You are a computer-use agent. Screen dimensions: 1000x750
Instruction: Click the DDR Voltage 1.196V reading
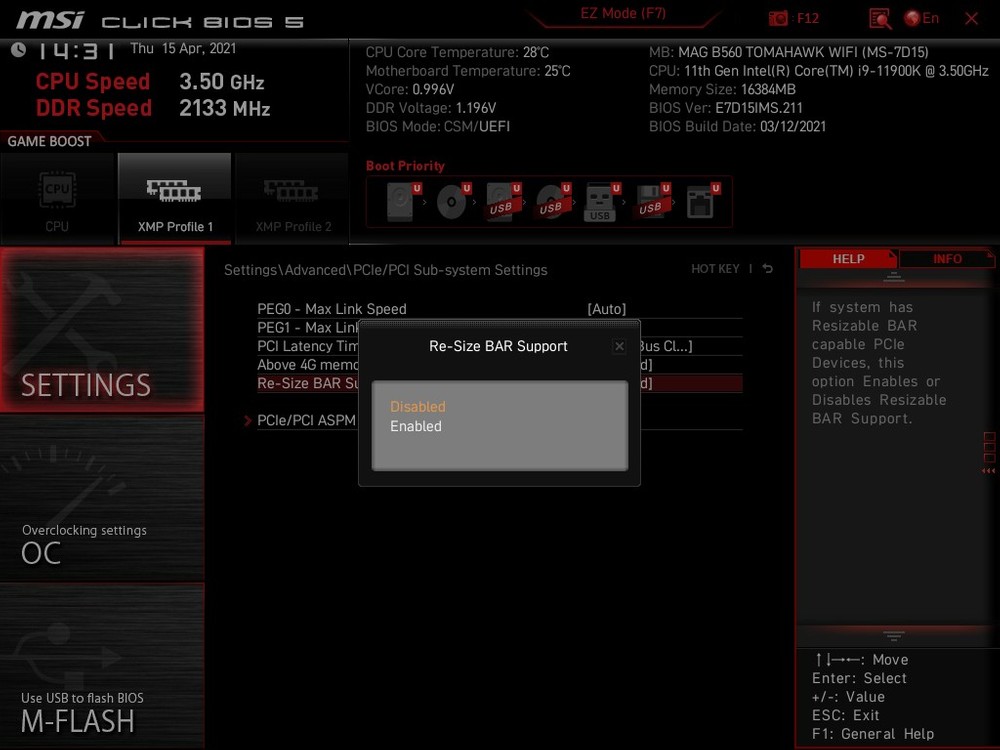coord(430,108)
